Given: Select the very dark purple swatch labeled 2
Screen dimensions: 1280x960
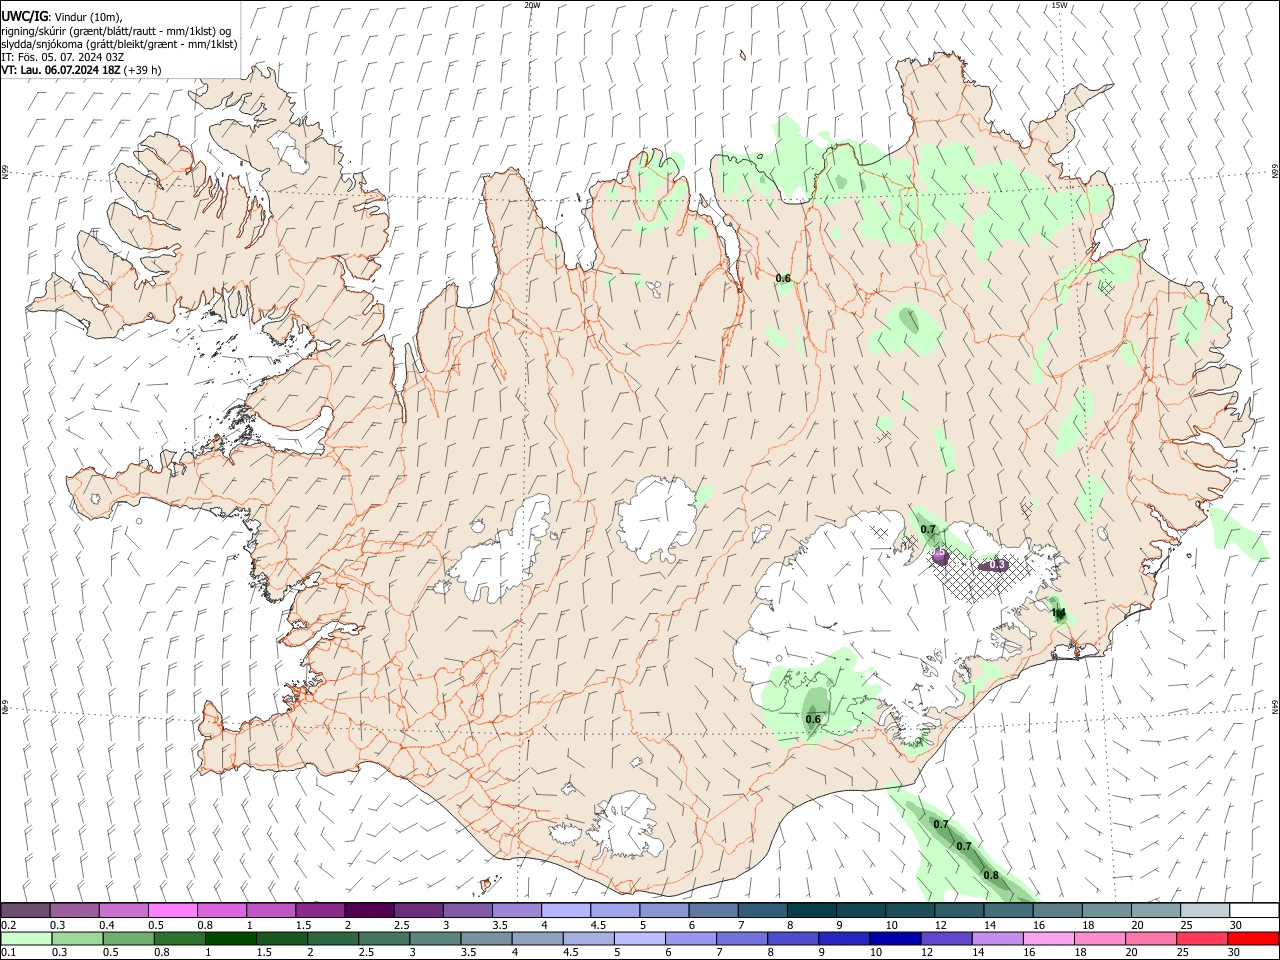Looking at the screenshot, I should click(x=369, y=910).
